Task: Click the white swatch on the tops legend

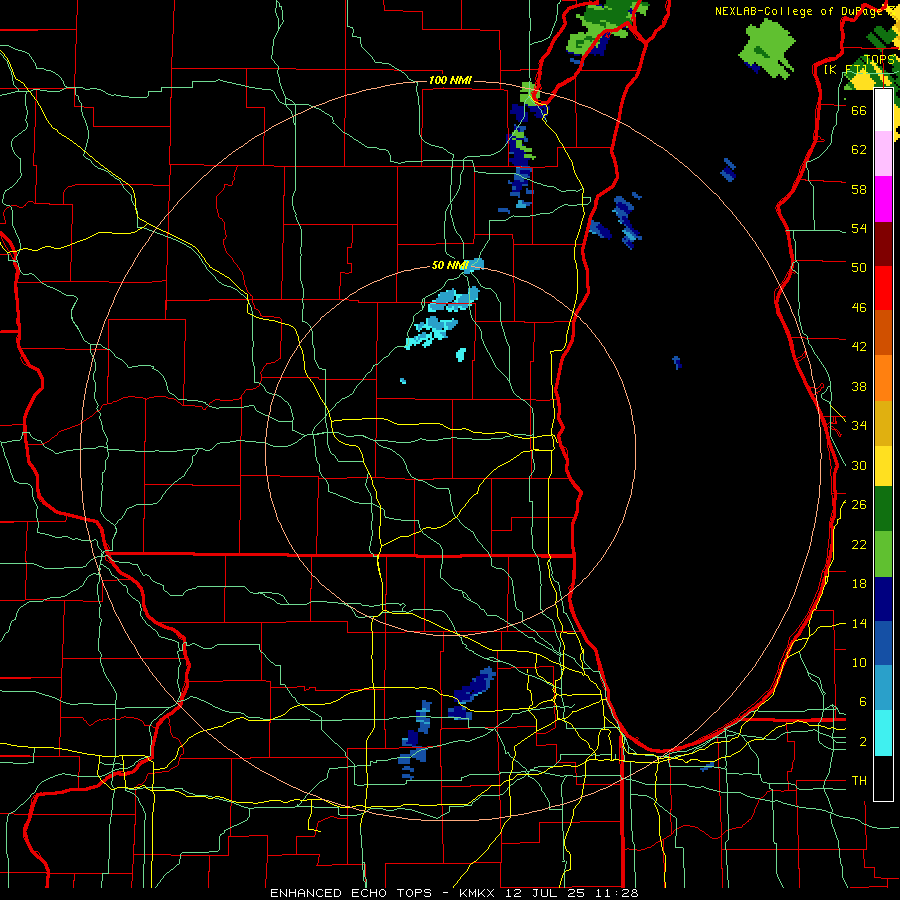Action: (883, 110)
